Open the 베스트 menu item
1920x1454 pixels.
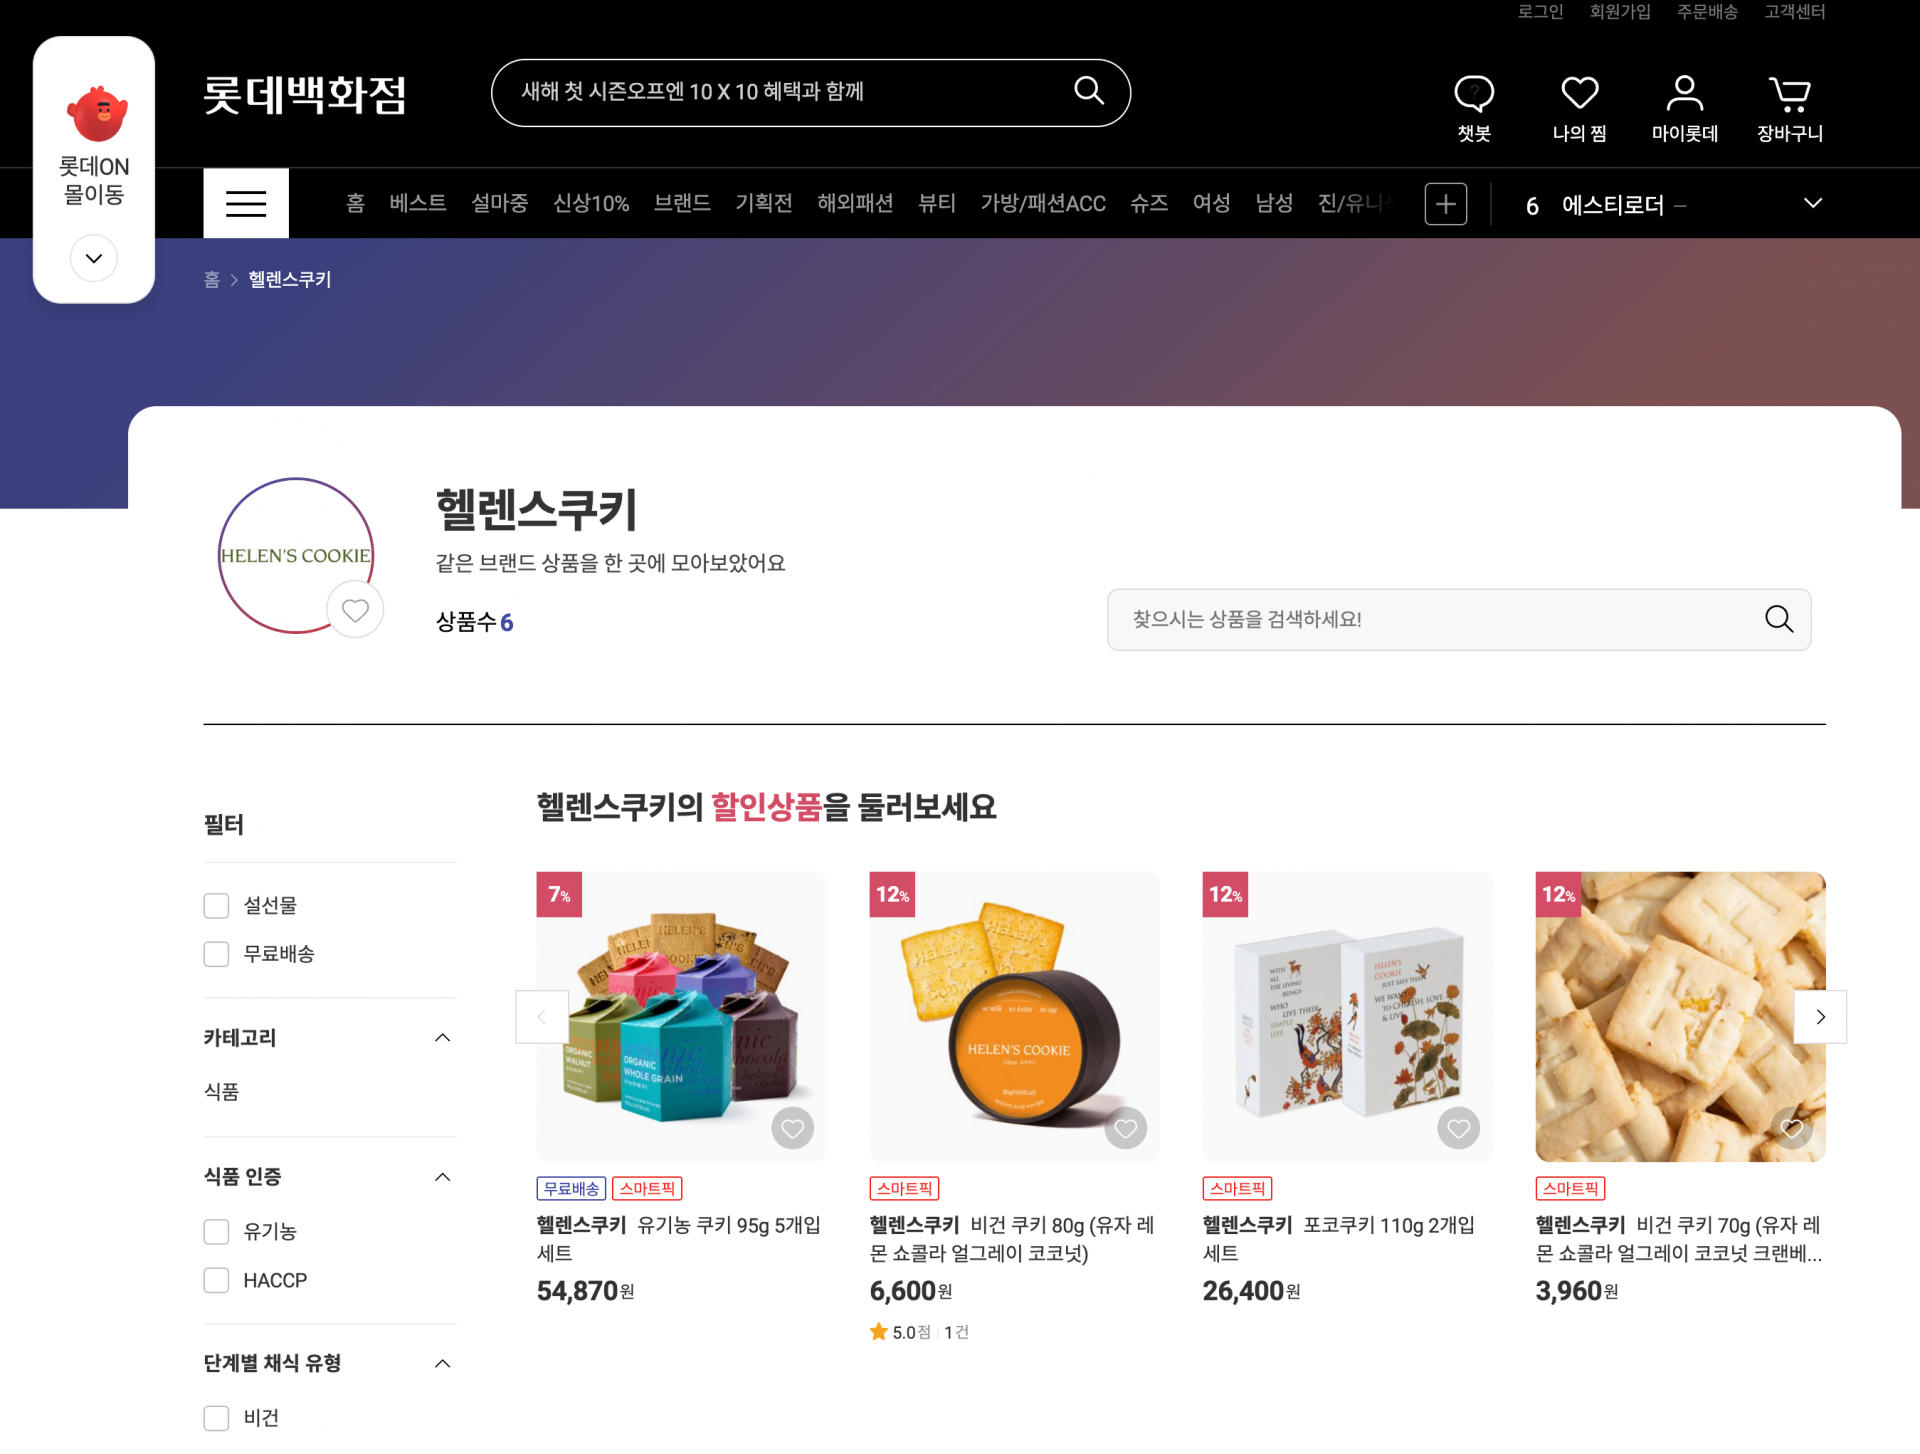click(417, 203)
